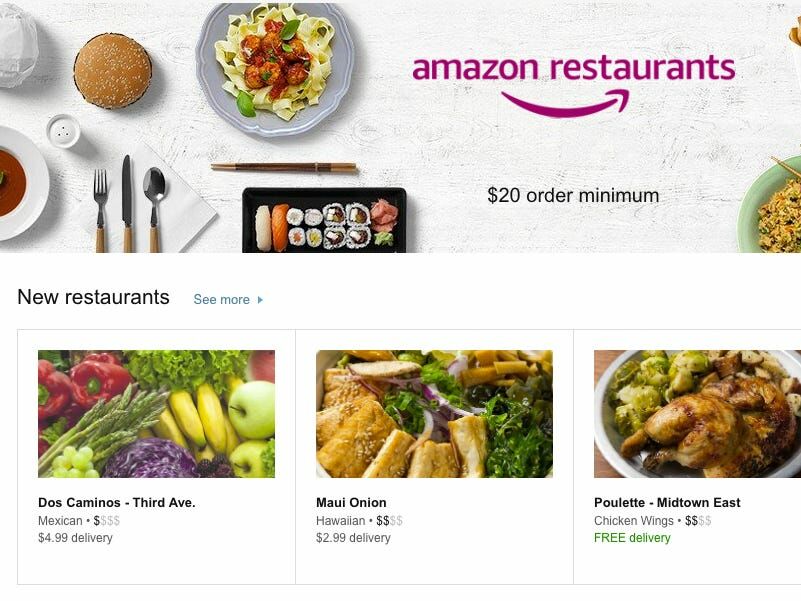The height and width of the screenshot is (601, 801).
Task: Open the See more link
Action: 228,299
